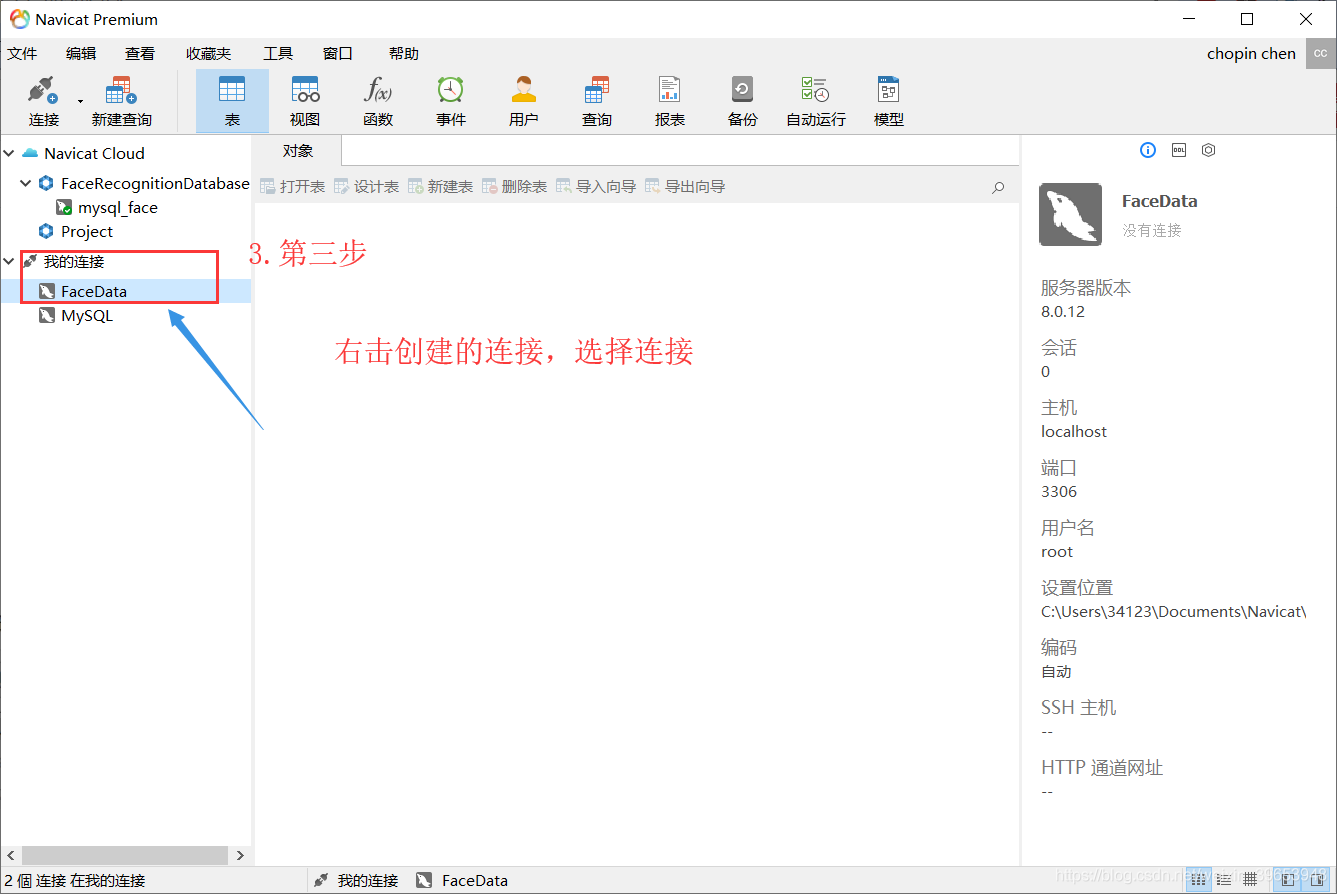Select the Table (表) toolbar button
The width and height of the screenshot is (1337, 894).
click(232, 101)
